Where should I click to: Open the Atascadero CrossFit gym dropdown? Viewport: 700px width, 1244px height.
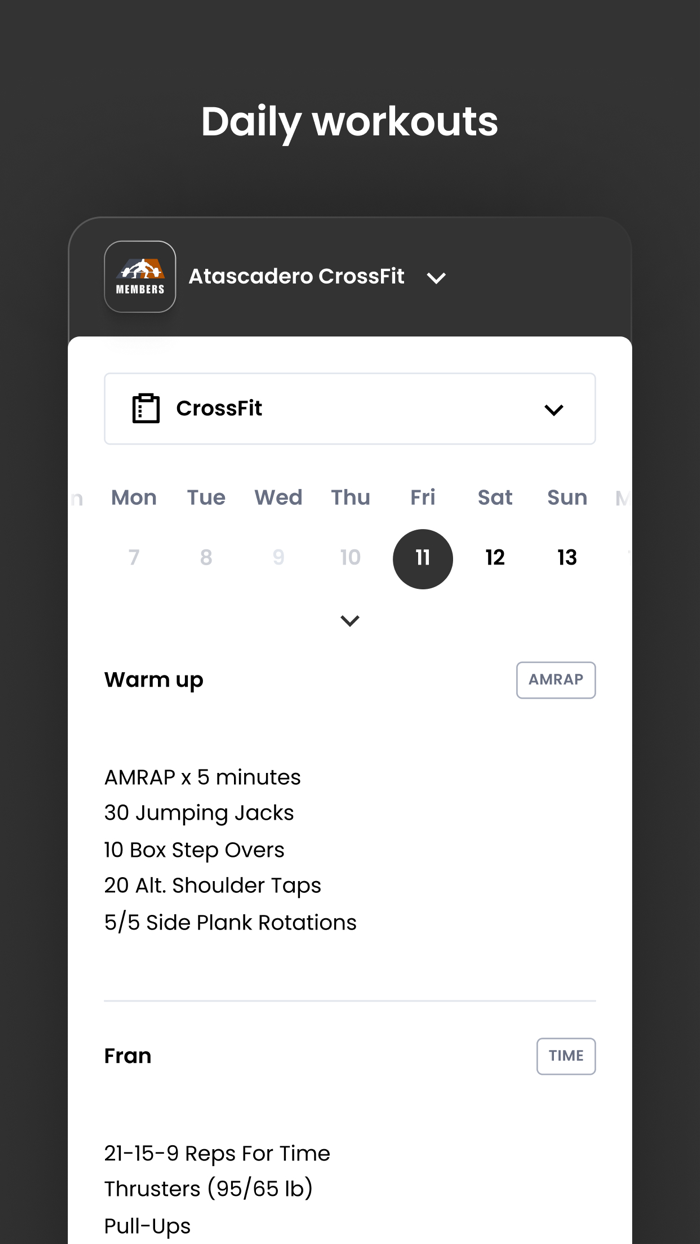pos(436,278)
